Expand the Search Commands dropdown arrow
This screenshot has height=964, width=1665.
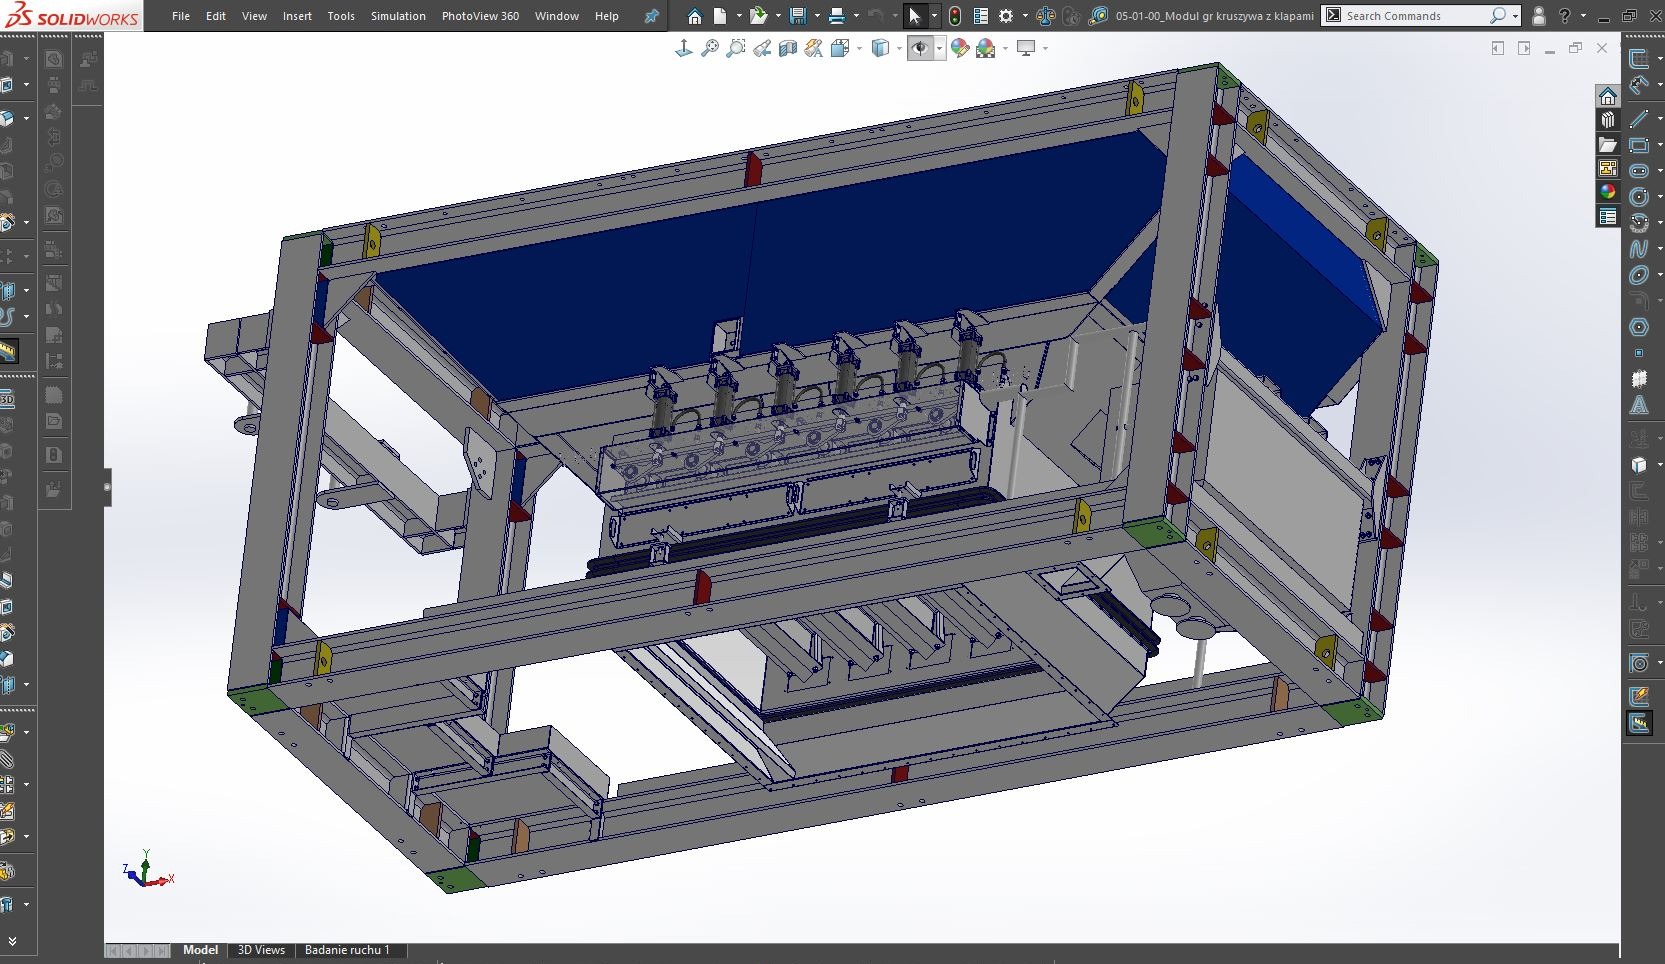[1516, 16]
